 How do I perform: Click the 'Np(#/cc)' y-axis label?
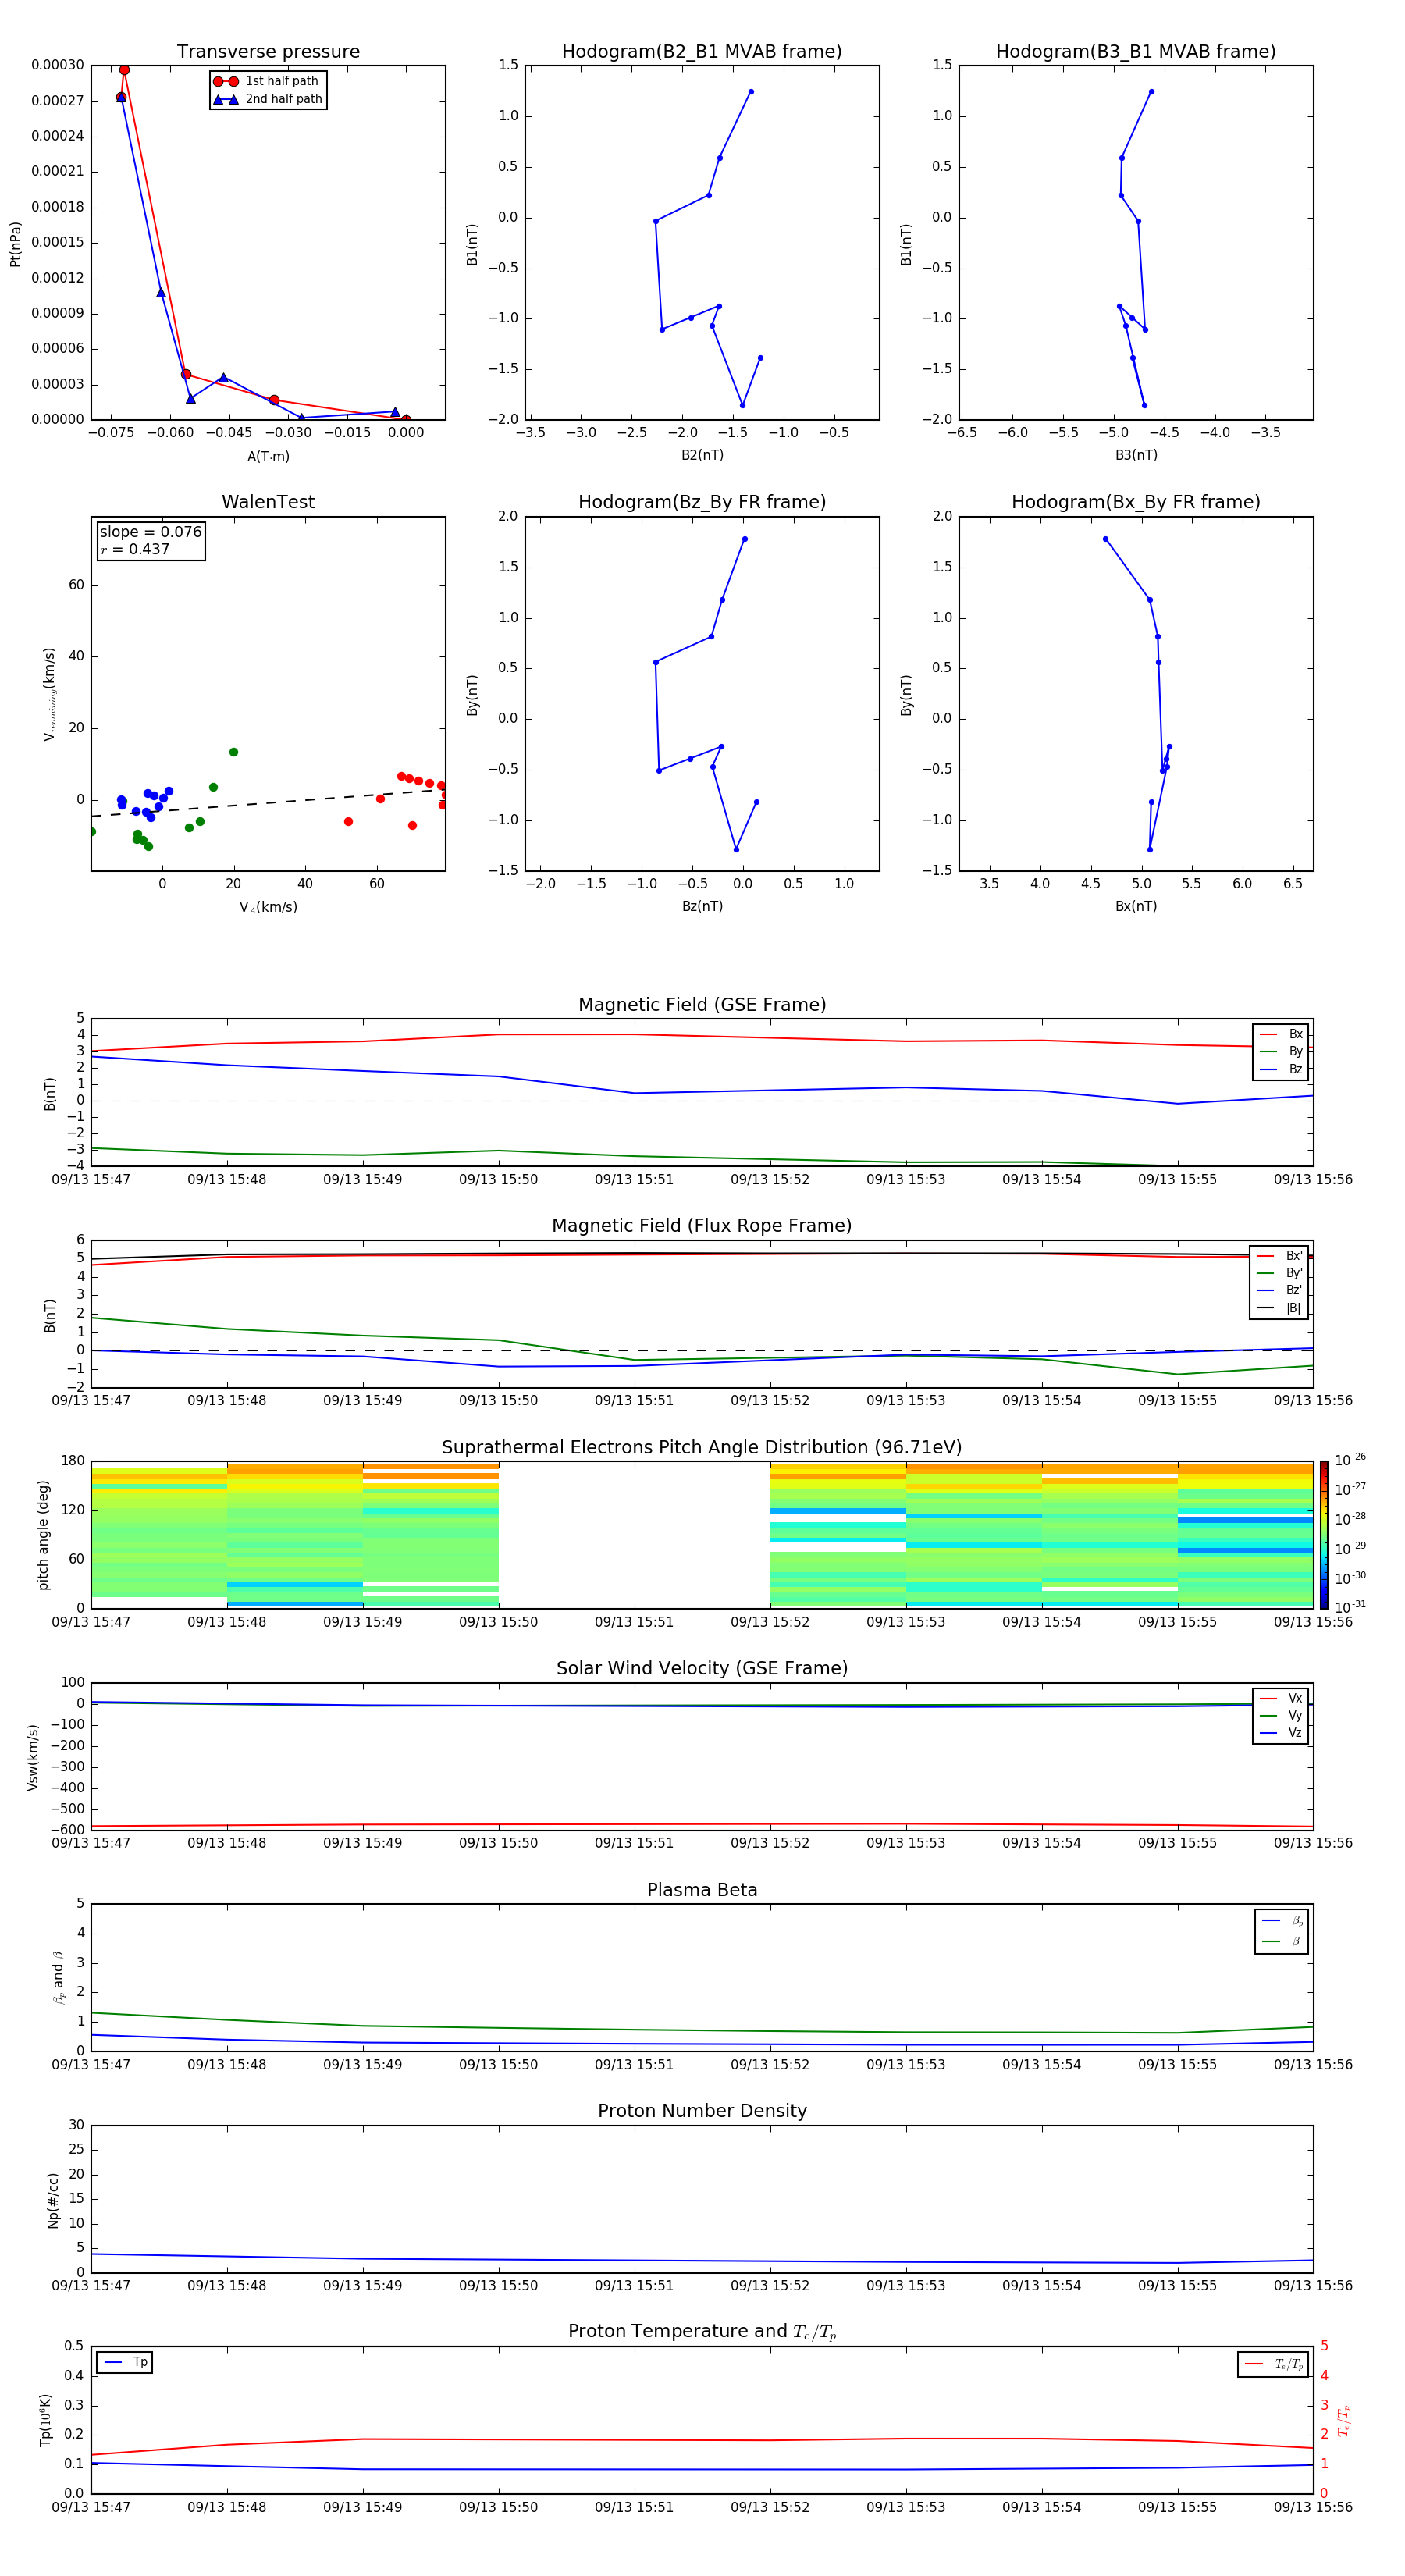(53, 2199)
